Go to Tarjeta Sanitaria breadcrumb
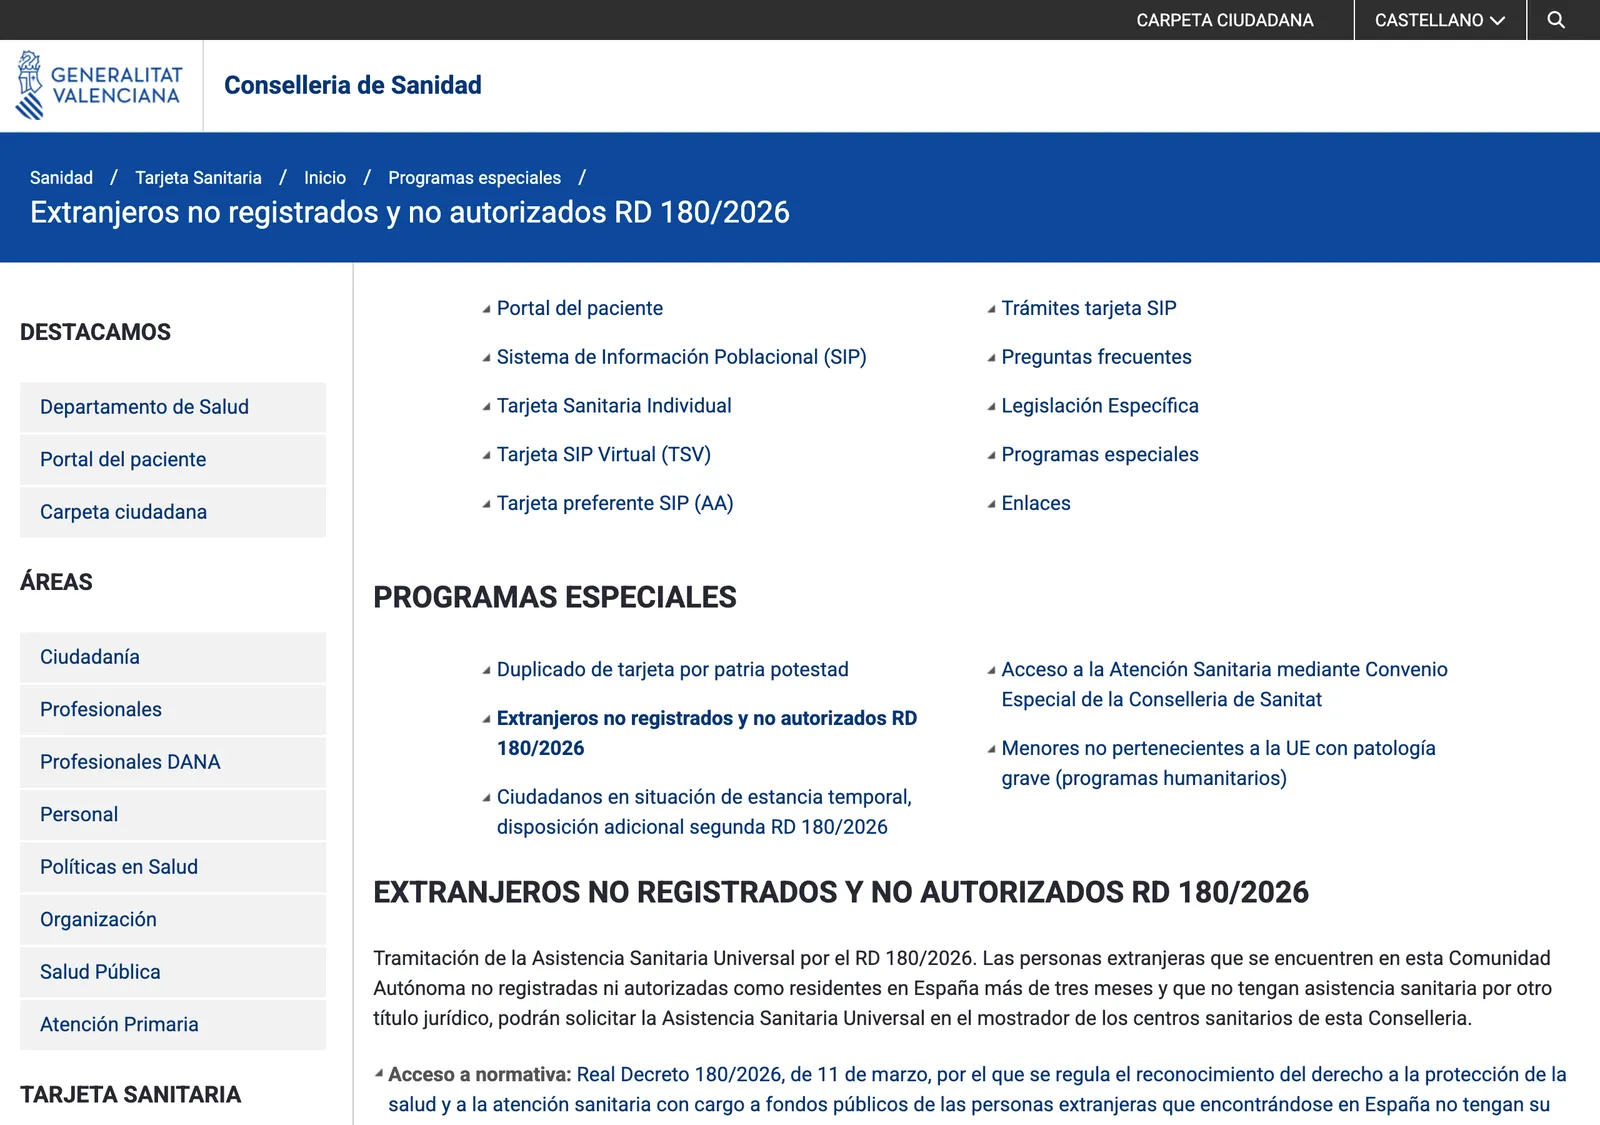Image resolution: width=1600 pixels, height=1125 pixels. [198, 178]
